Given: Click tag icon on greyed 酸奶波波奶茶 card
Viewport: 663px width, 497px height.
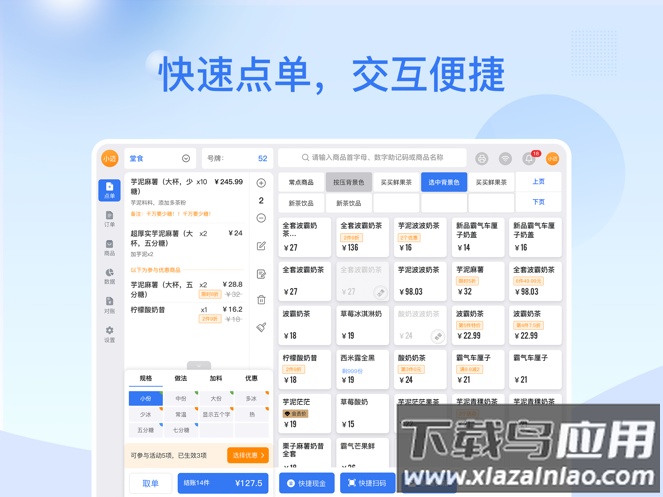Looking at the screenshot, I should [x=438, y=336].
